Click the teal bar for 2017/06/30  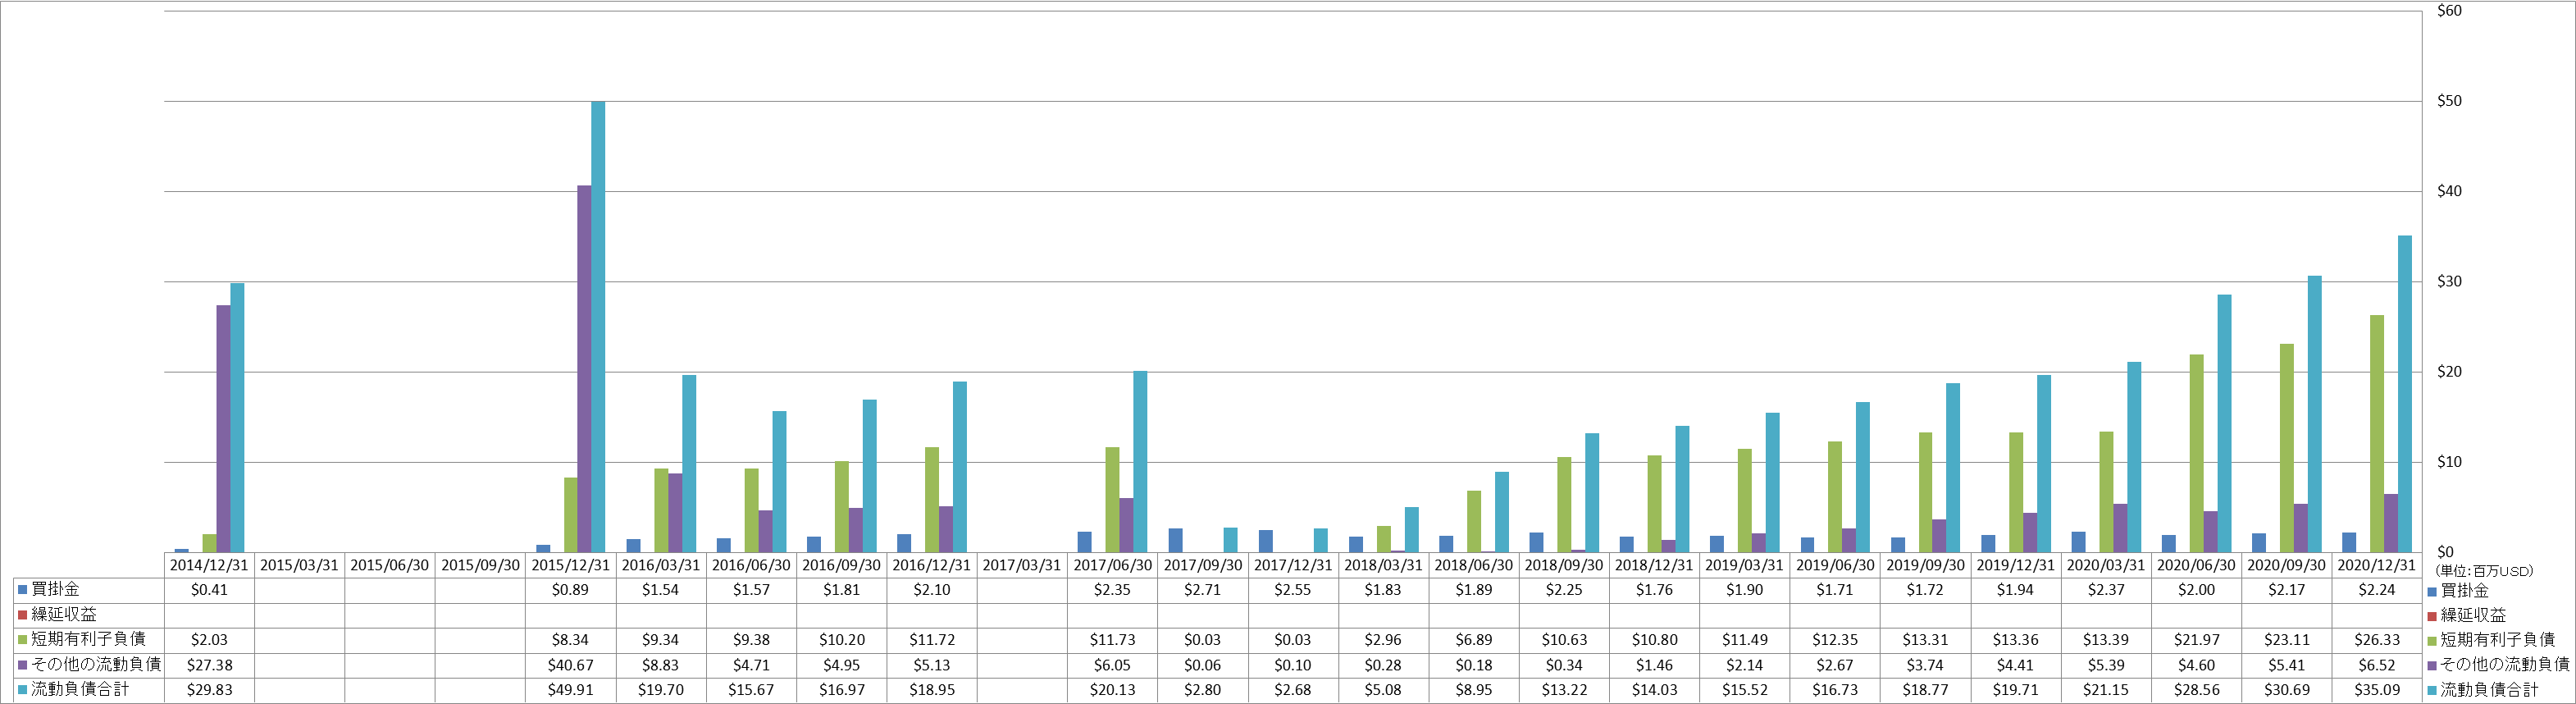pyautogui.click(x=1140, y=462)
